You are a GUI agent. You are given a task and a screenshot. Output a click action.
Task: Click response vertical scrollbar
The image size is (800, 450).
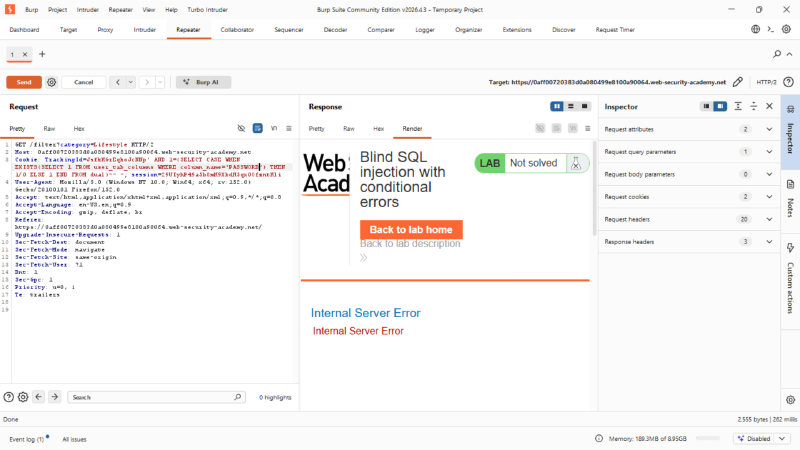pos(594,189)
